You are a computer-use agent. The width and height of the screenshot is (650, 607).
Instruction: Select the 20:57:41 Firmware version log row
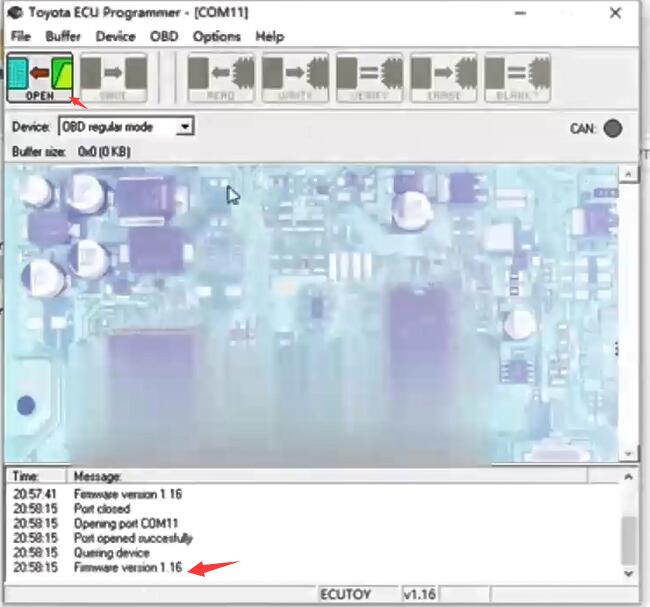313,494
